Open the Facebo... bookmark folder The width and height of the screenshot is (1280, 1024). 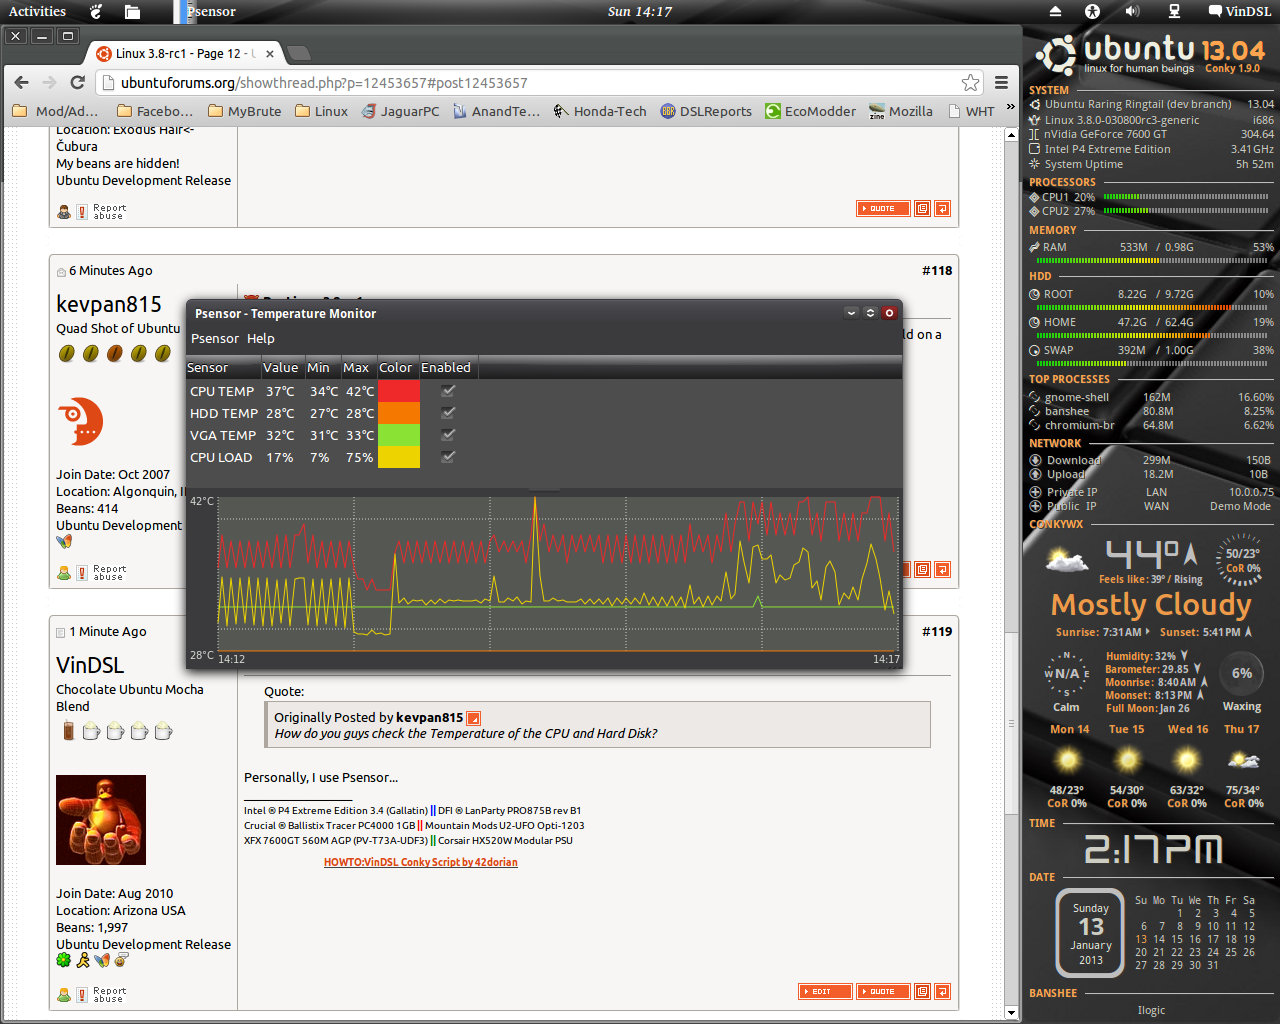point(155,111)
